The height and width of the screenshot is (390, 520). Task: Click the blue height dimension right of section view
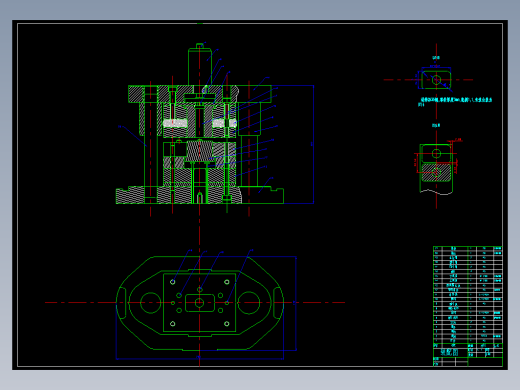[313, 144]
